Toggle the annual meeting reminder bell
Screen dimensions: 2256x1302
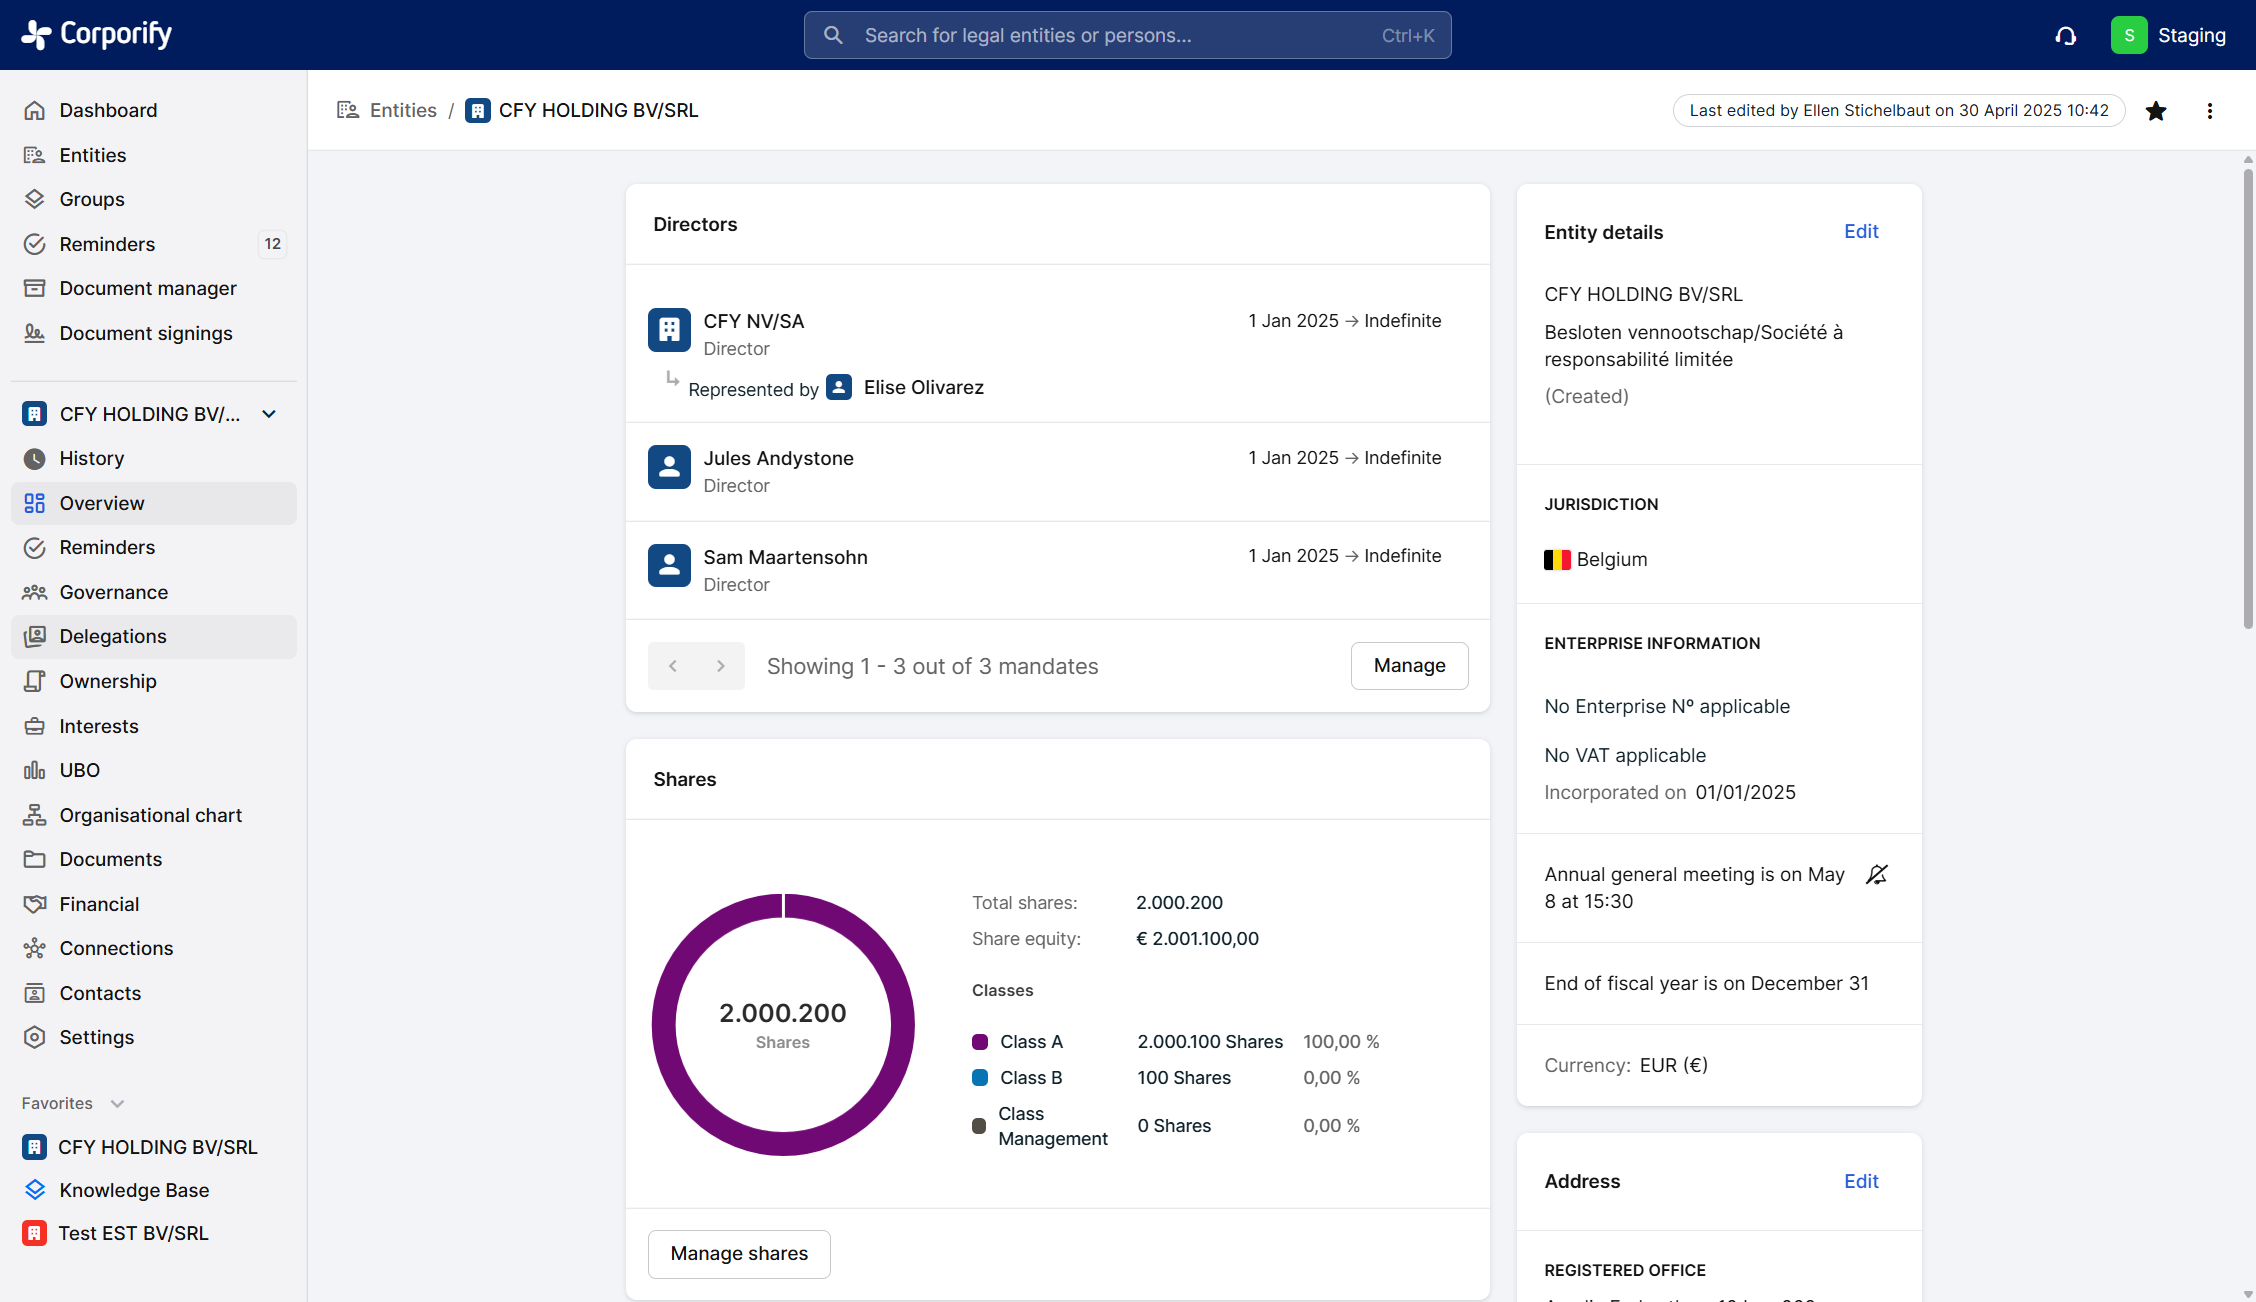[x=1877, y=875]
